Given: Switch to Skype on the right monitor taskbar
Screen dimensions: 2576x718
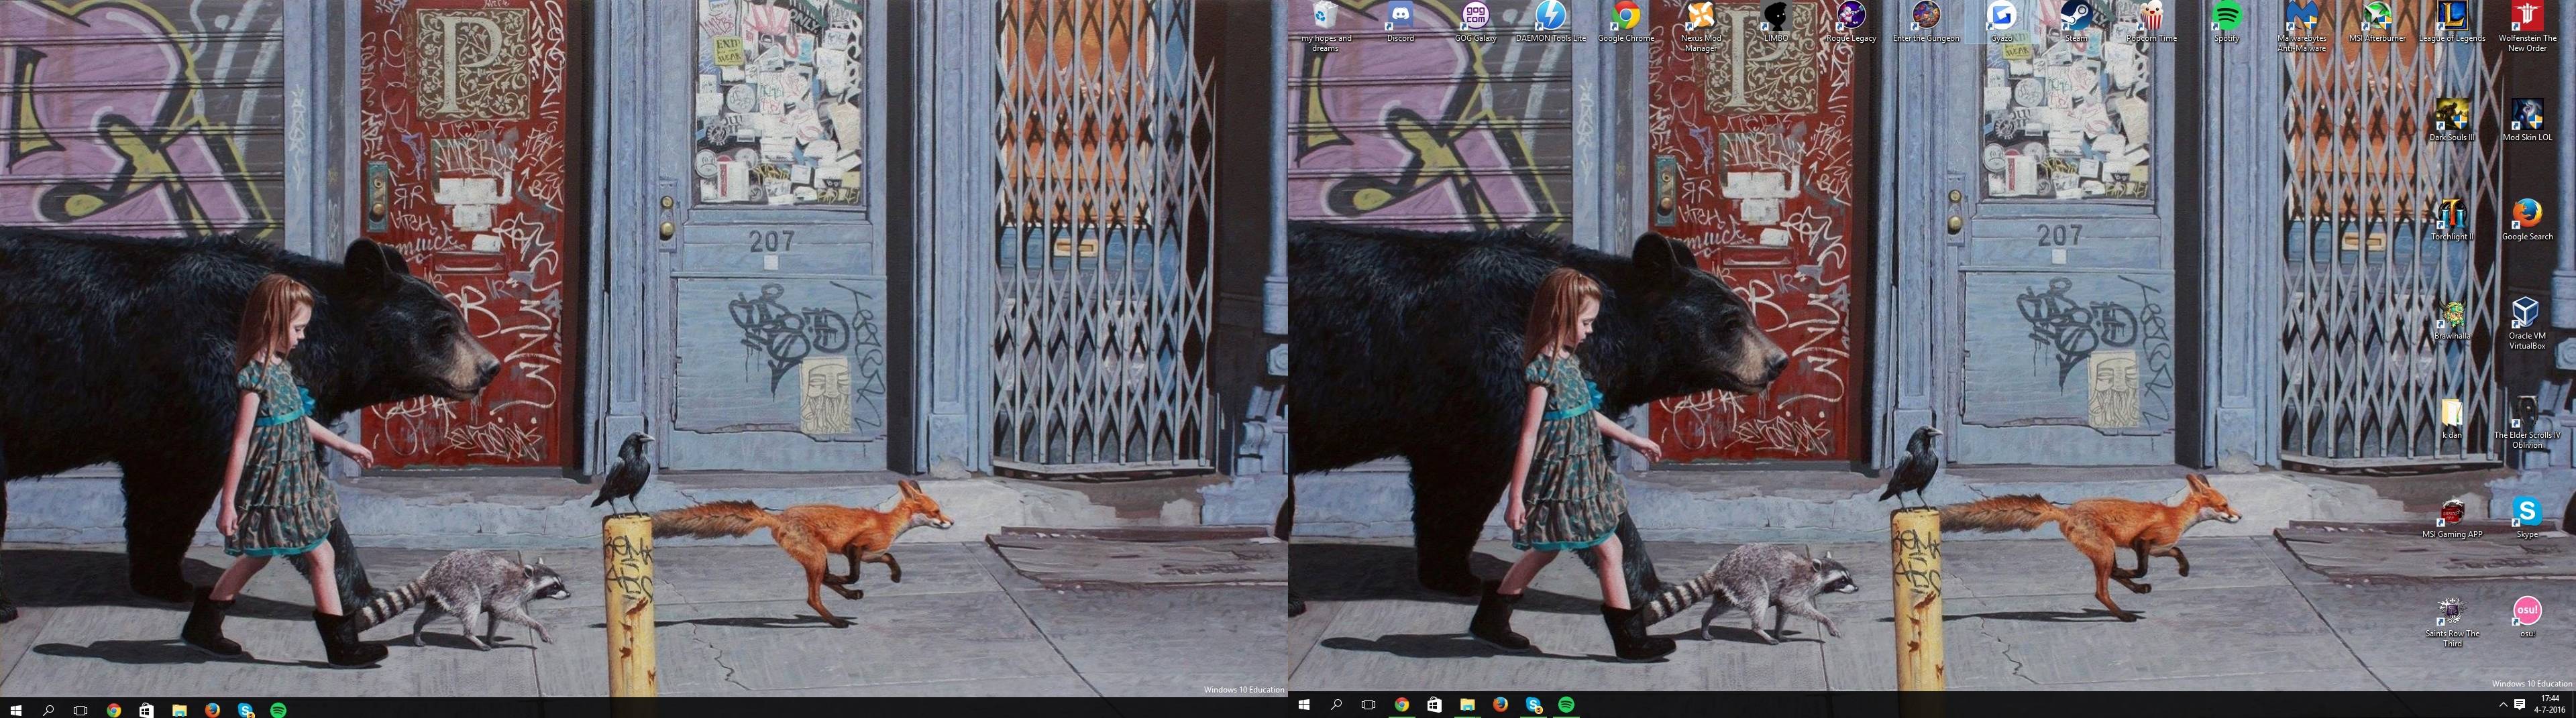Looking at the screenshot, I should pos(1533,704).
